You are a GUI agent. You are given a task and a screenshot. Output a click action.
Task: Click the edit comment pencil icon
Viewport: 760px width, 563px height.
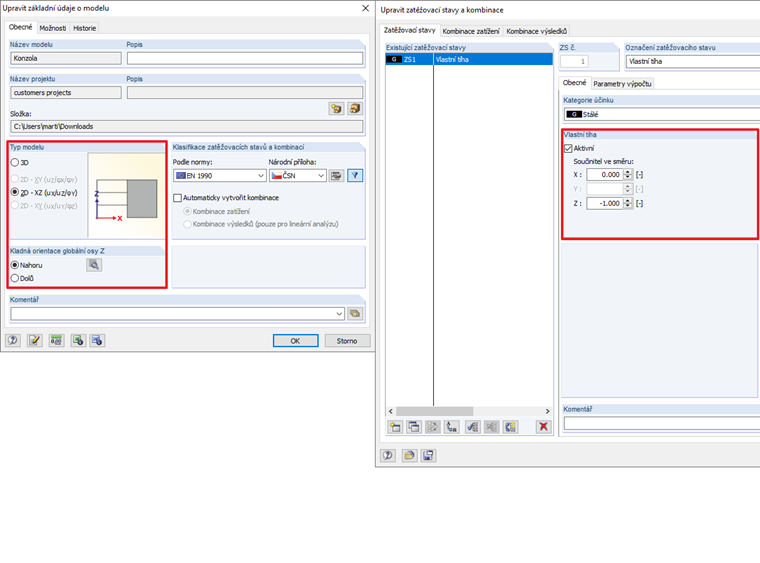pos(34,341)
